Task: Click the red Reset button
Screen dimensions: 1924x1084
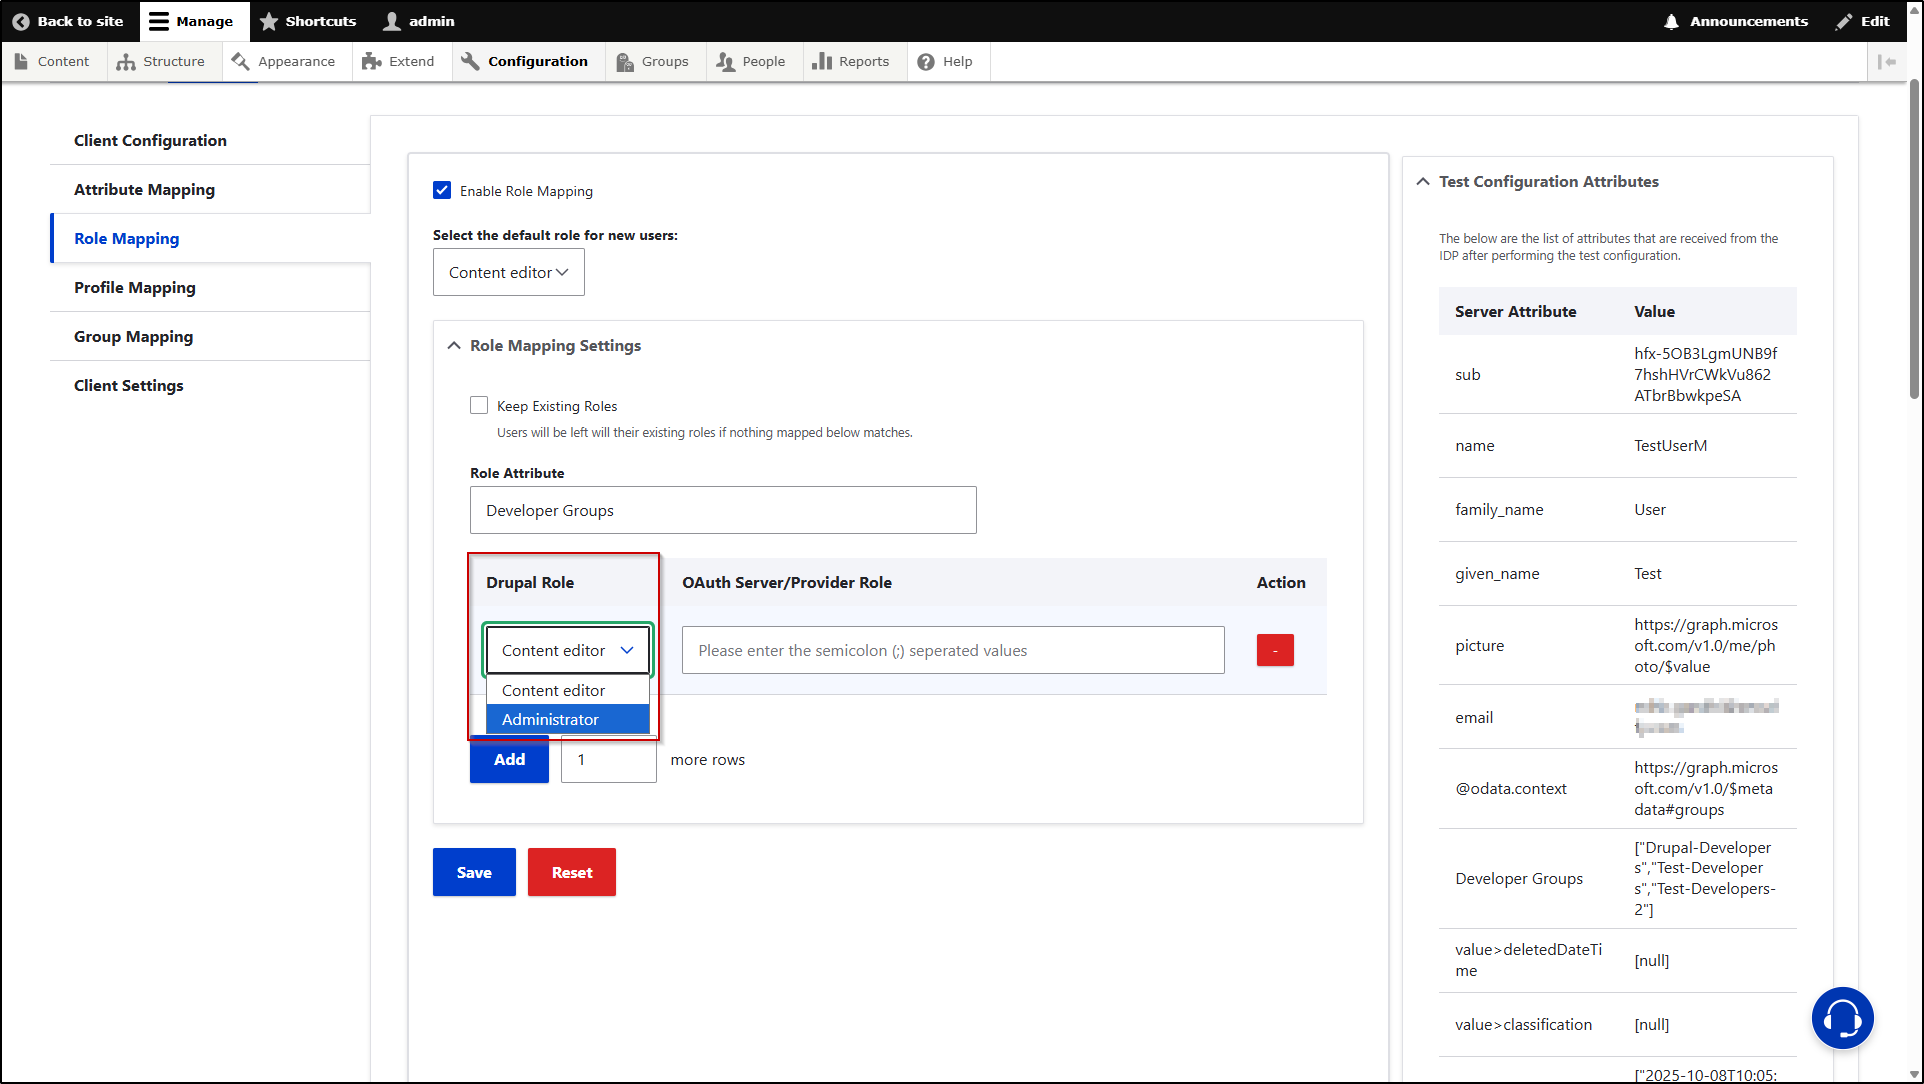Action: click(x=572, y=872)
